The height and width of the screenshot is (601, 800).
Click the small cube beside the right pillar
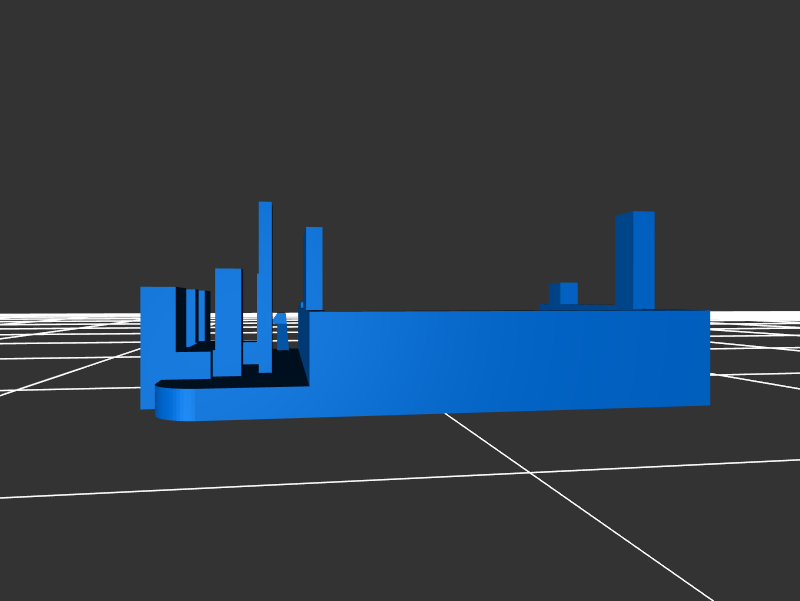(567, 293)
